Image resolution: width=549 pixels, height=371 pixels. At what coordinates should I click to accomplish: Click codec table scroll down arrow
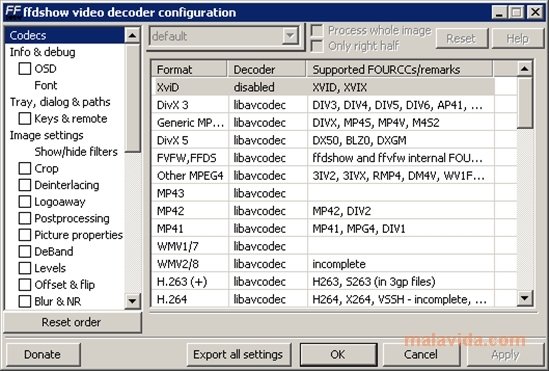pyautogui.click(x=524, y=298)
